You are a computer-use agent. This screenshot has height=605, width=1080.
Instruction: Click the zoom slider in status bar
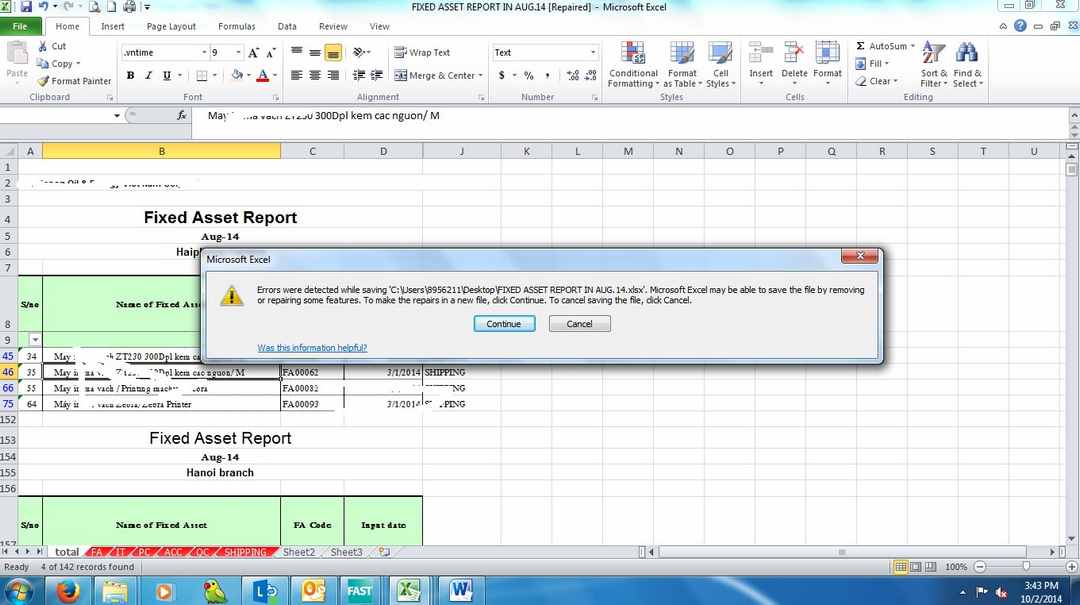[1026, 566]
